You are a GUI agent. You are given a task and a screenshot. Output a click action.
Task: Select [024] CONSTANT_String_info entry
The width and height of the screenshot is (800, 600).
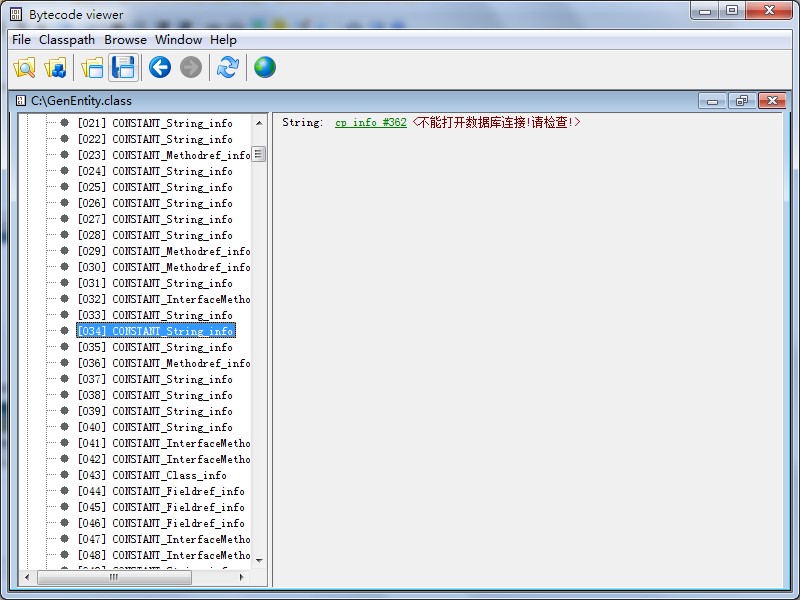click(x=155, y=171)
